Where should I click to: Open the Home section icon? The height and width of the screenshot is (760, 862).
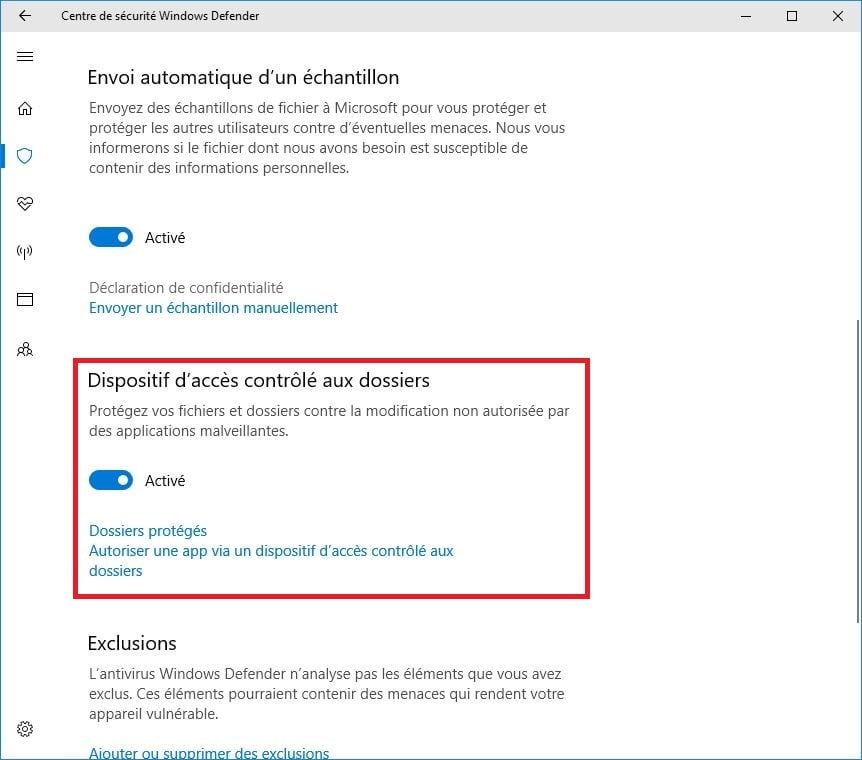[x=25, y=108]
